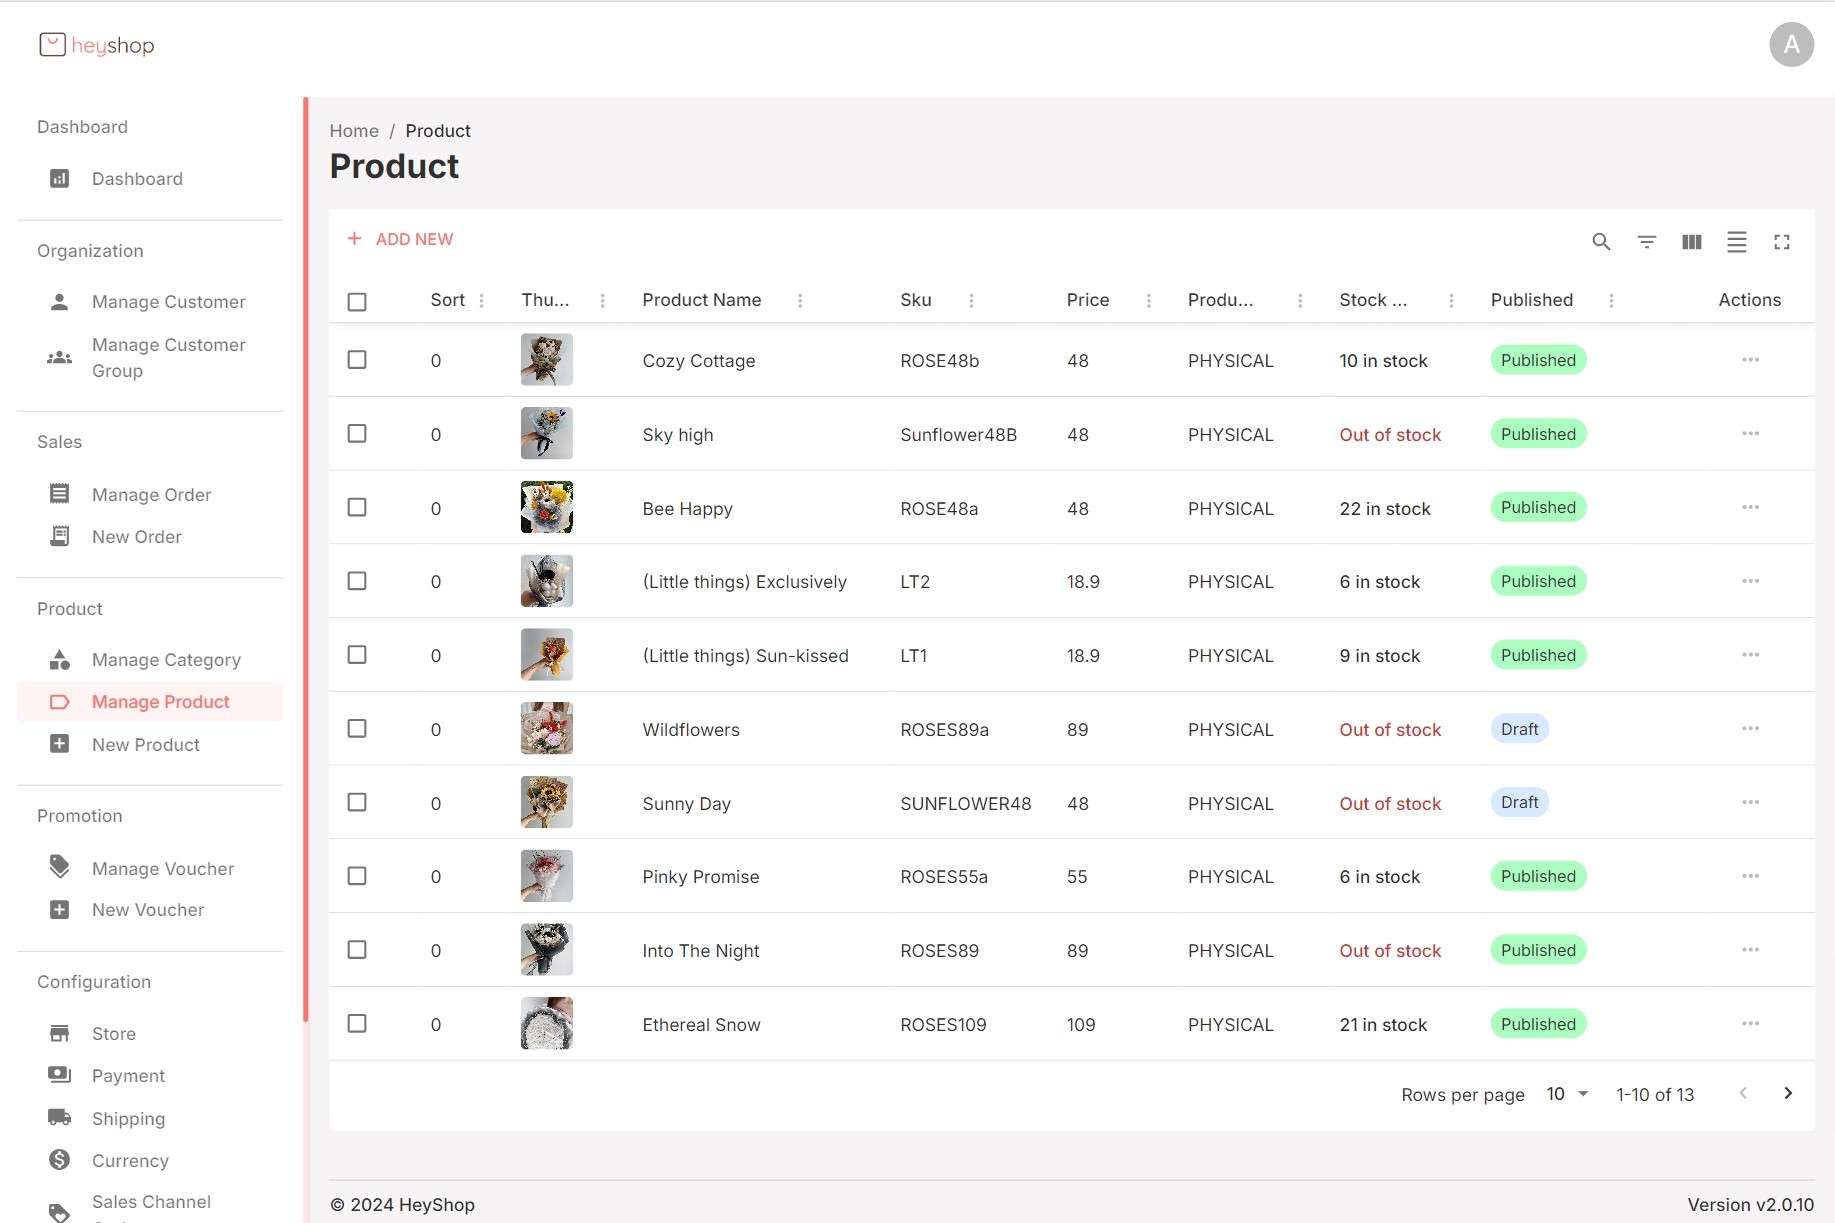Check the Sky high row checkbox
The width and height of the screenshot is (1835, 1223).
click(x=357, y=434)
